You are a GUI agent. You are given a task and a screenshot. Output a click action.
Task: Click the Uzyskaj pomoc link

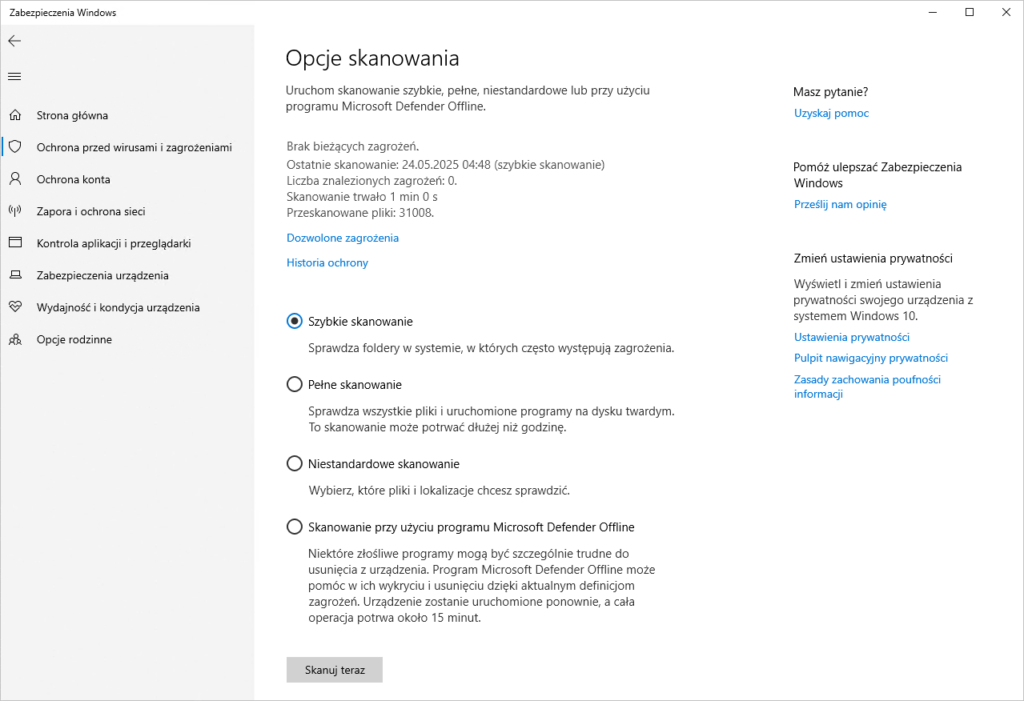coord(831,113)
